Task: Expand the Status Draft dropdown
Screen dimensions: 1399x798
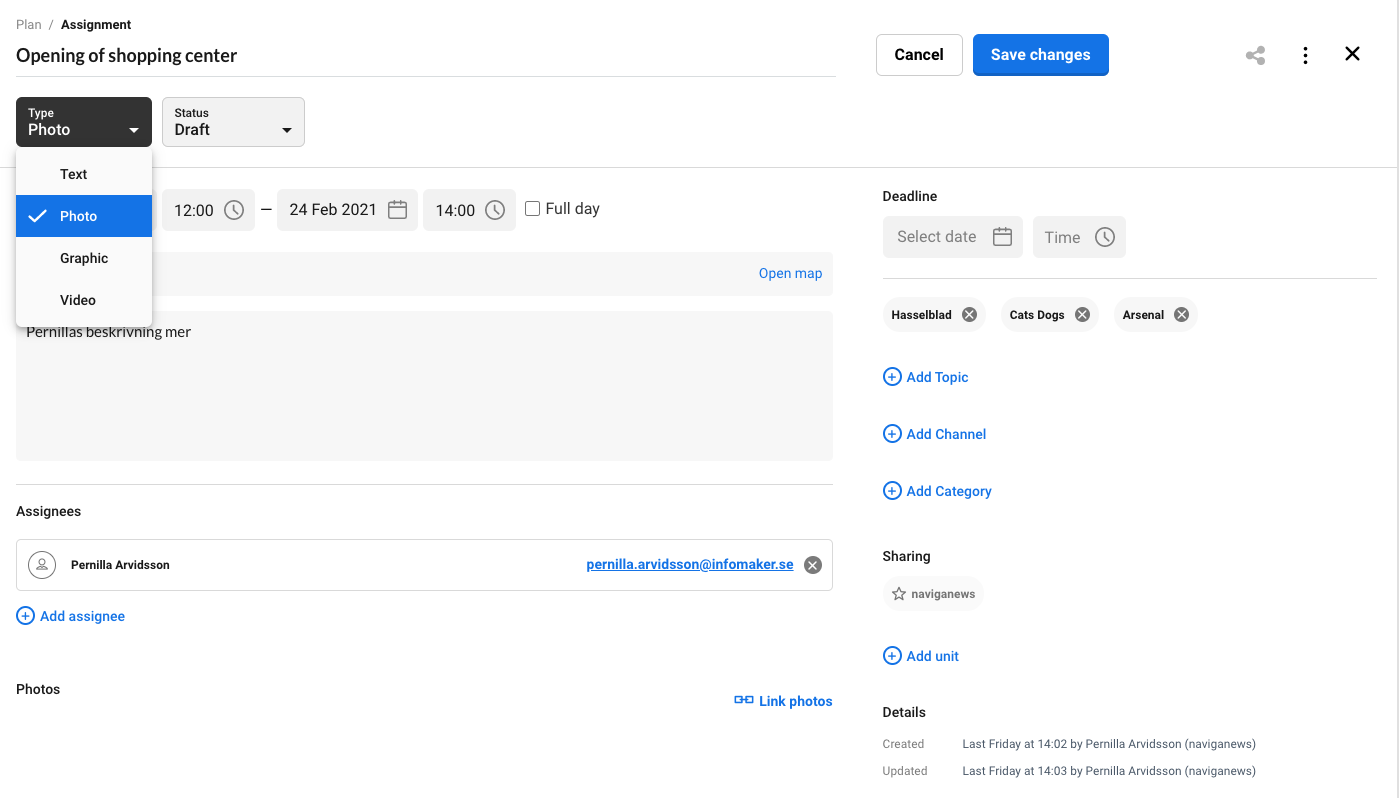Action: [233, 122]
